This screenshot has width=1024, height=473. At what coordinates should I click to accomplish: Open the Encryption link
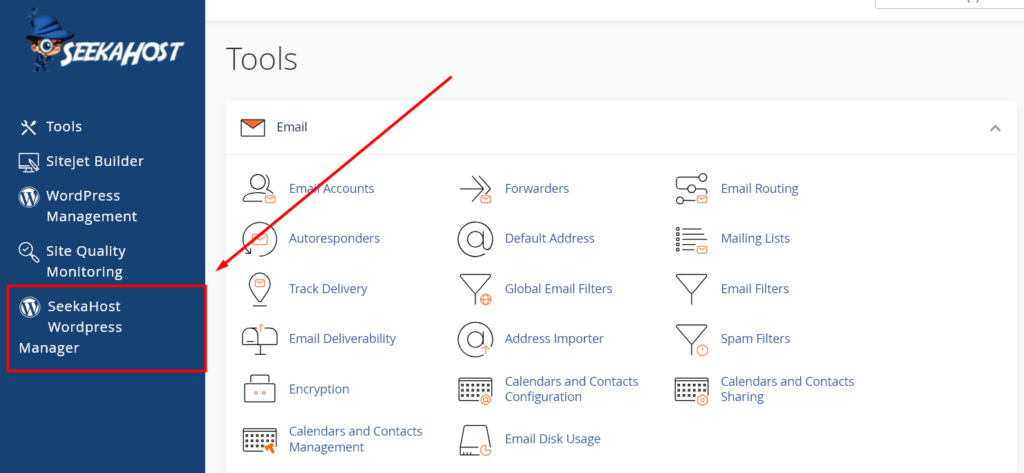pos(319,389)
